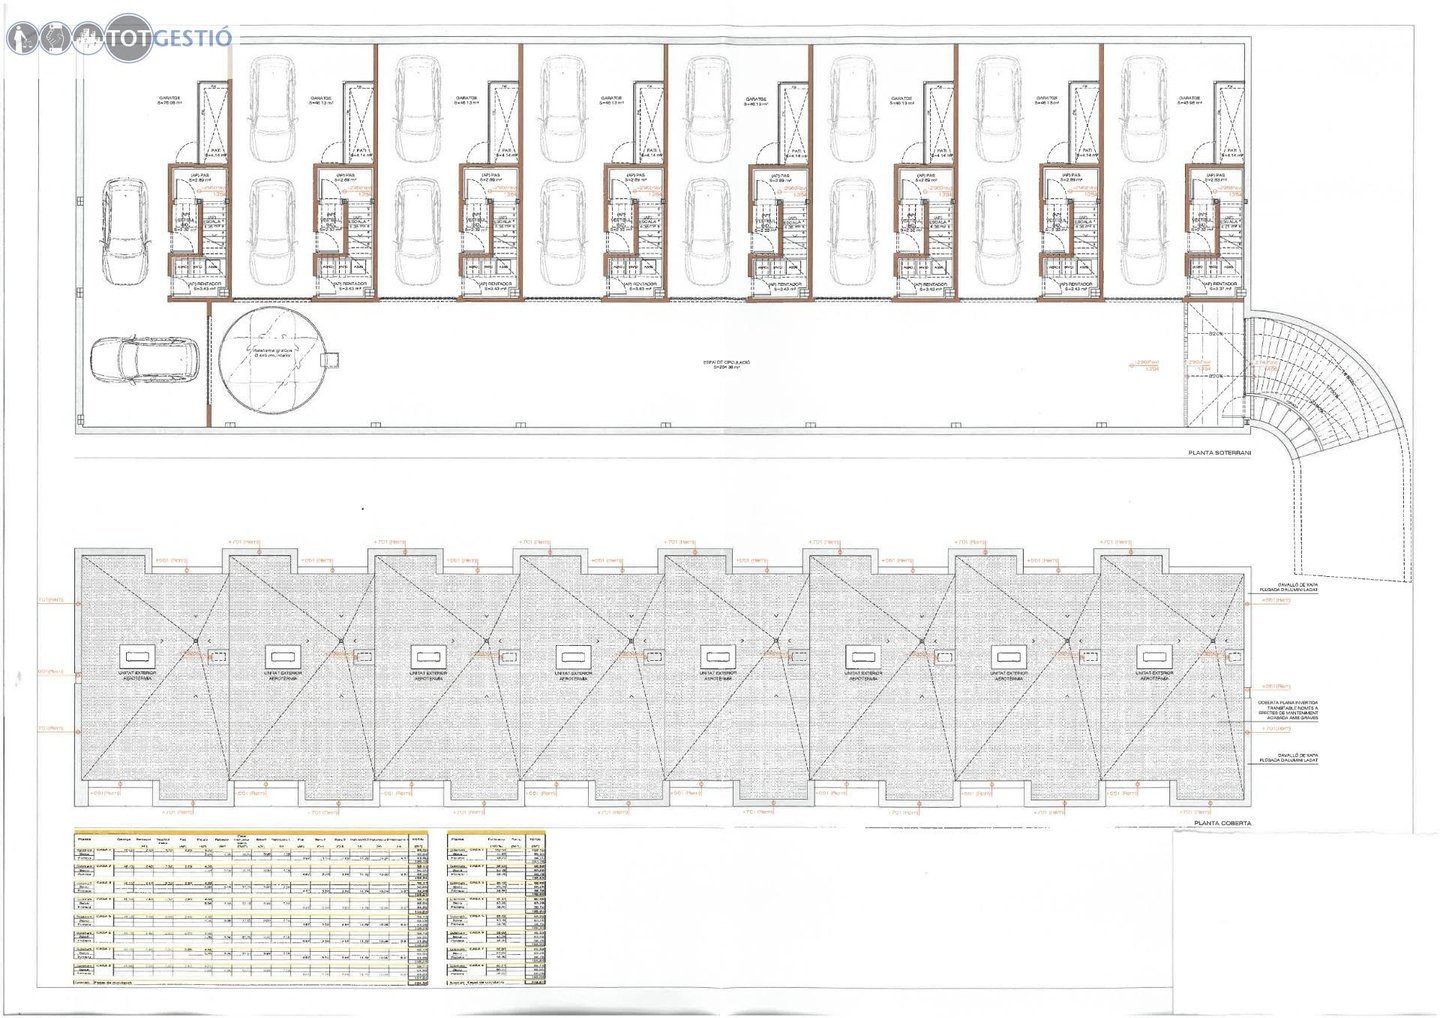Viewport: 1440px width, 1018px height.
Task: Click the leftmost Unitat Exterior Aerotèrmia unit
Action: [x=138, y=656]
